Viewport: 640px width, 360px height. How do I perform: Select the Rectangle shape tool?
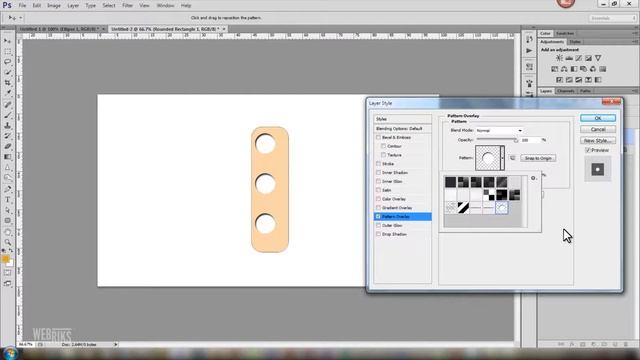pyautogui.click(x=7, y=221)
